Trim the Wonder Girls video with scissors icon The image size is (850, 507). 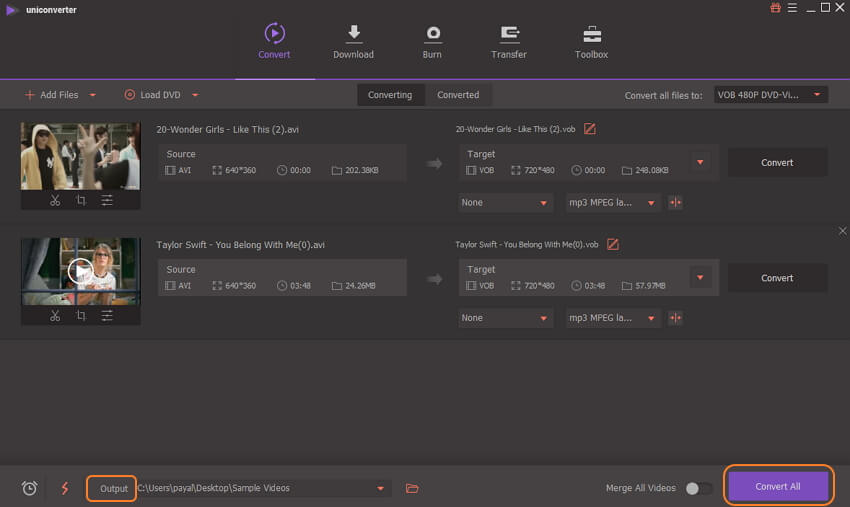(55, 200)
